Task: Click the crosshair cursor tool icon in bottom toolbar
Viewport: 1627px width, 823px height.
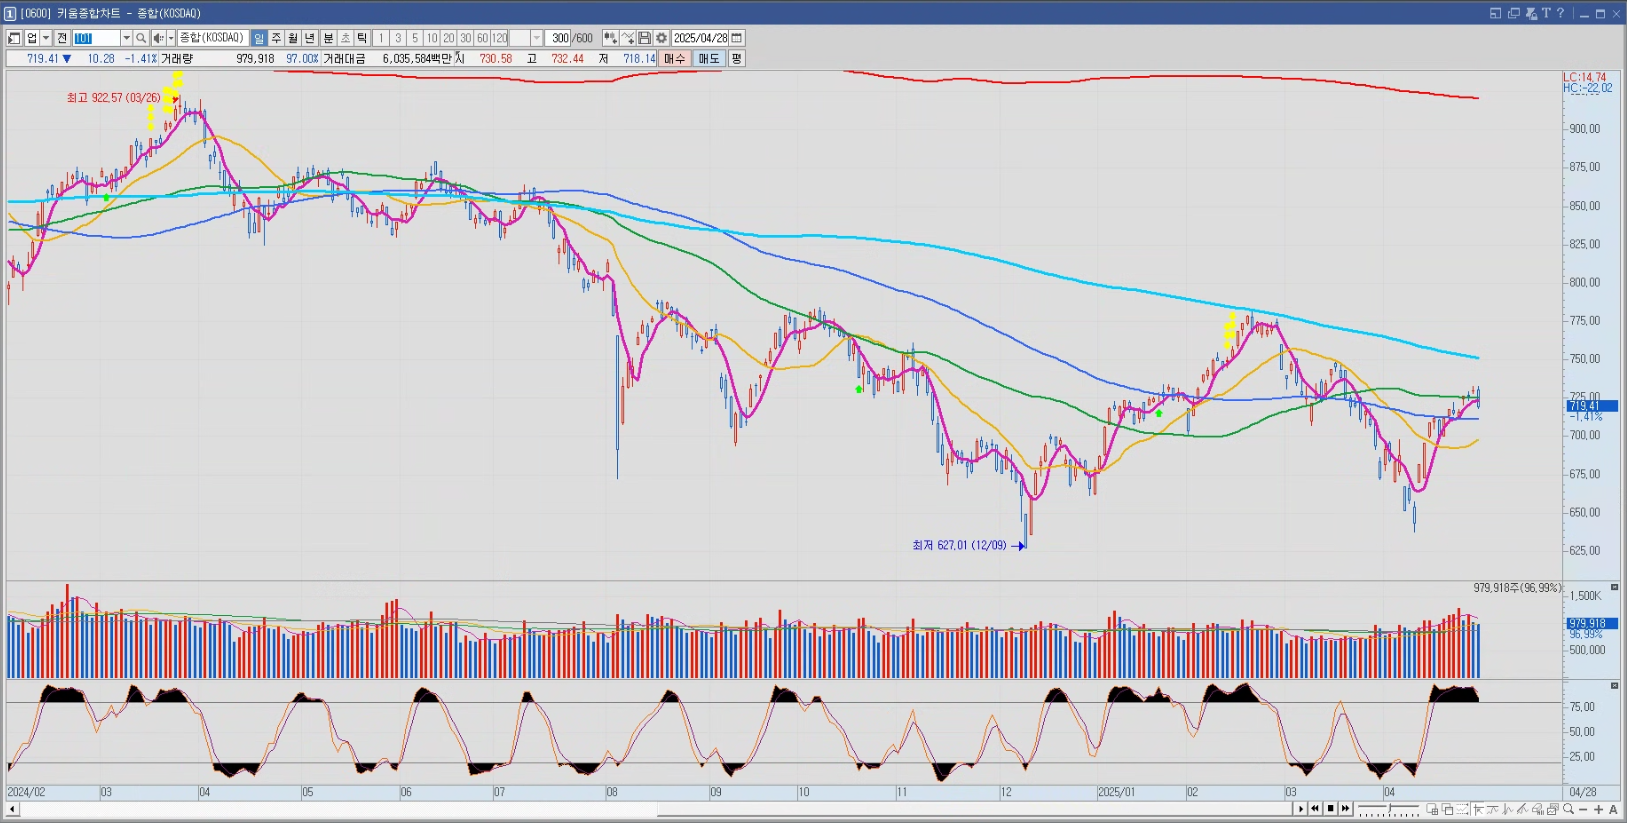Action: [x=1478, y=809]
